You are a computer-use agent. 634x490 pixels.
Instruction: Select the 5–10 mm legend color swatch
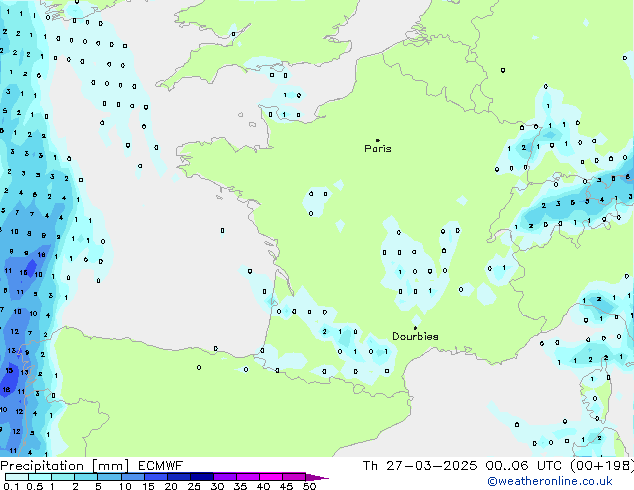tap(109, 477)
